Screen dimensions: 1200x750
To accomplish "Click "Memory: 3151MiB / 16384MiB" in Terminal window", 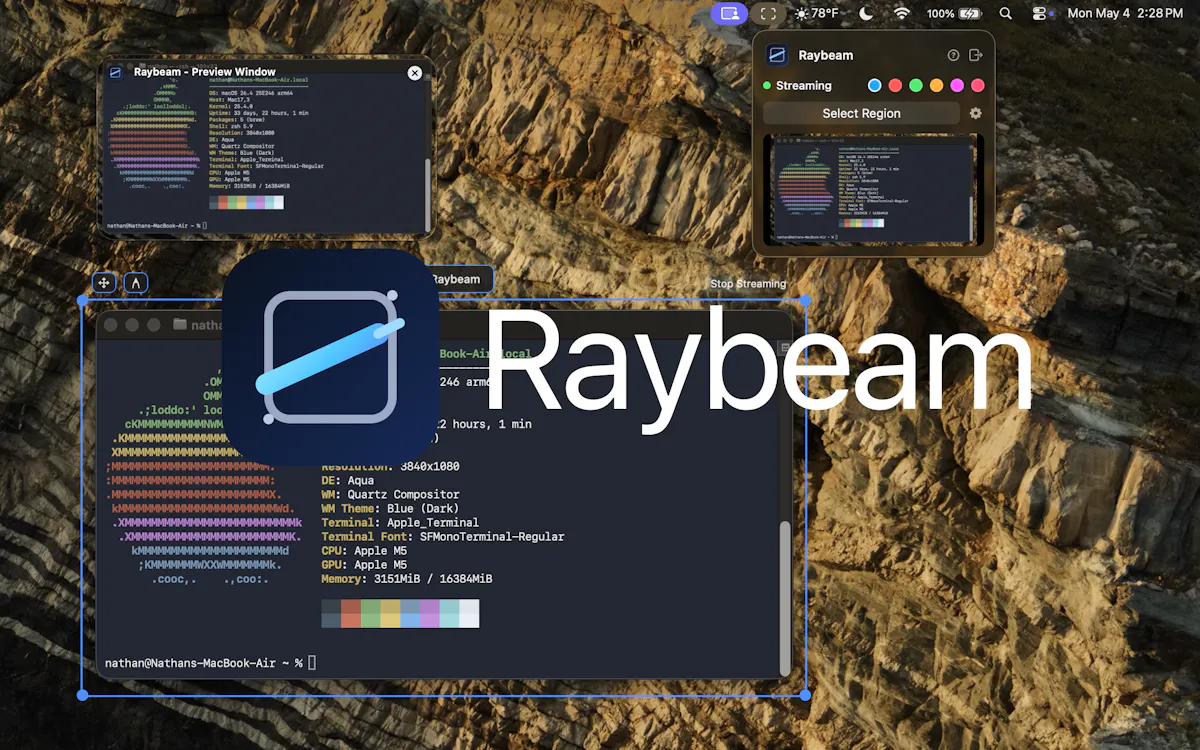I will (407, 579).
